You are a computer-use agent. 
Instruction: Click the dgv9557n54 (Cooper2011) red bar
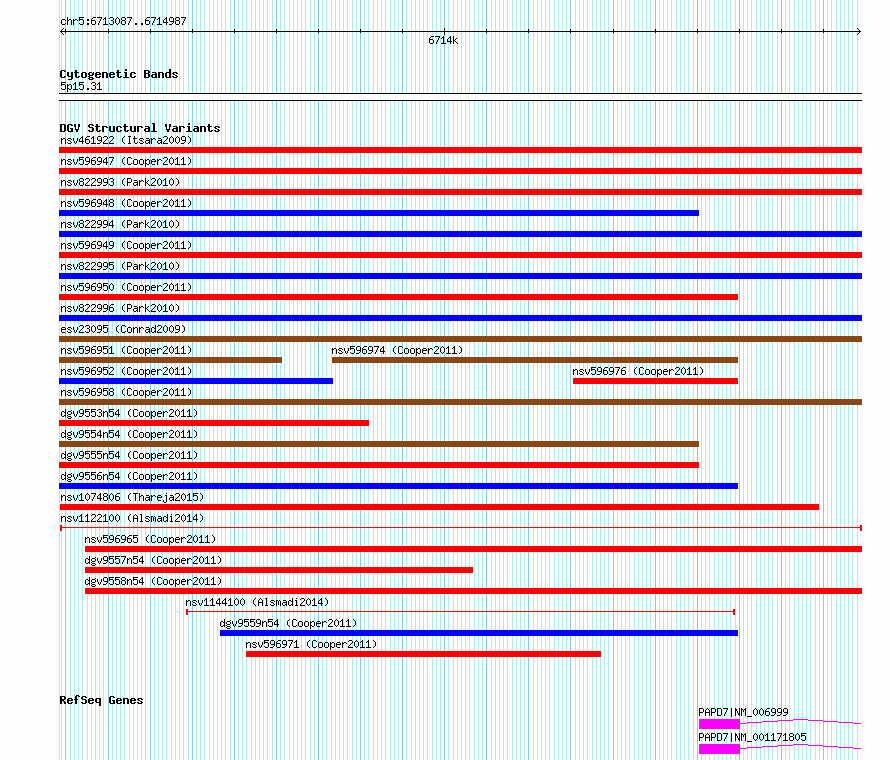(x=279, y=570)
